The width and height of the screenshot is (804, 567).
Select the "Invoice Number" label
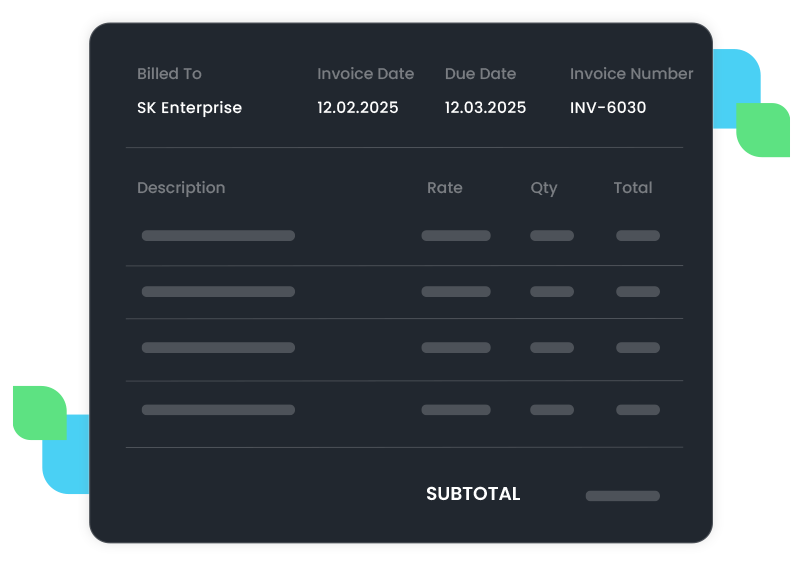[x=631, y=74]
